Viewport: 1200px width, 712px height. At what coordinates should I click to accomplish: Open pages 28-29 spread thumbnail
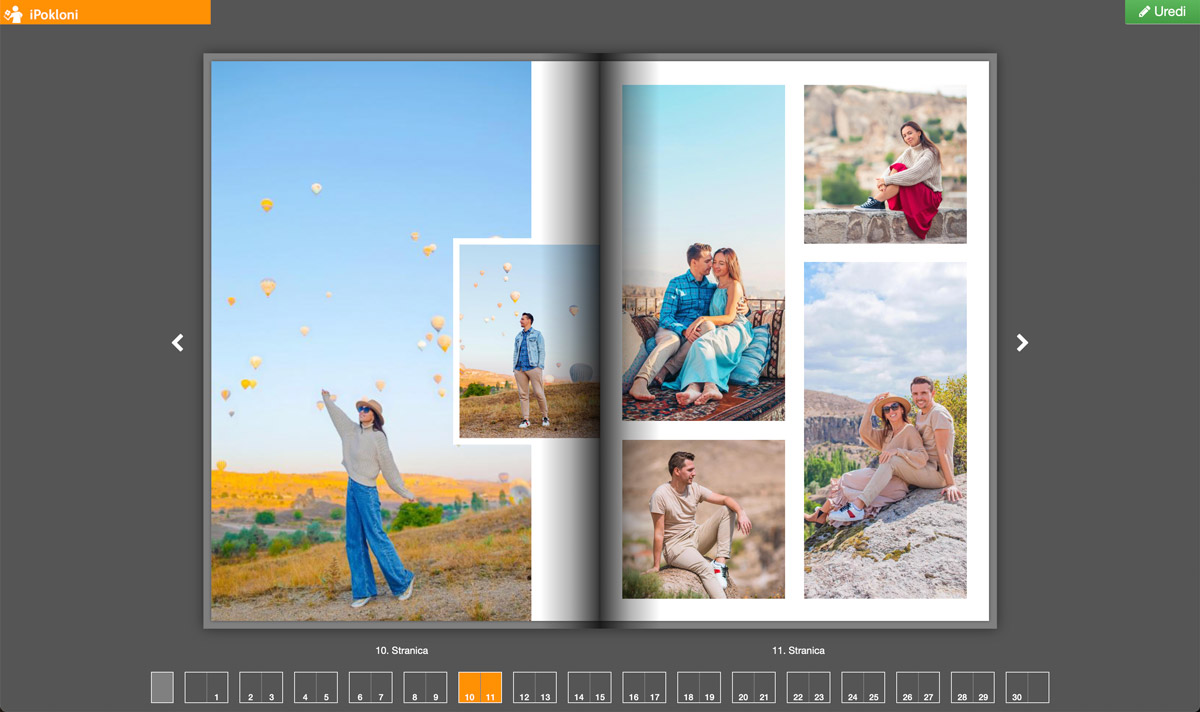pyautogui.click(x=972, y=687)
